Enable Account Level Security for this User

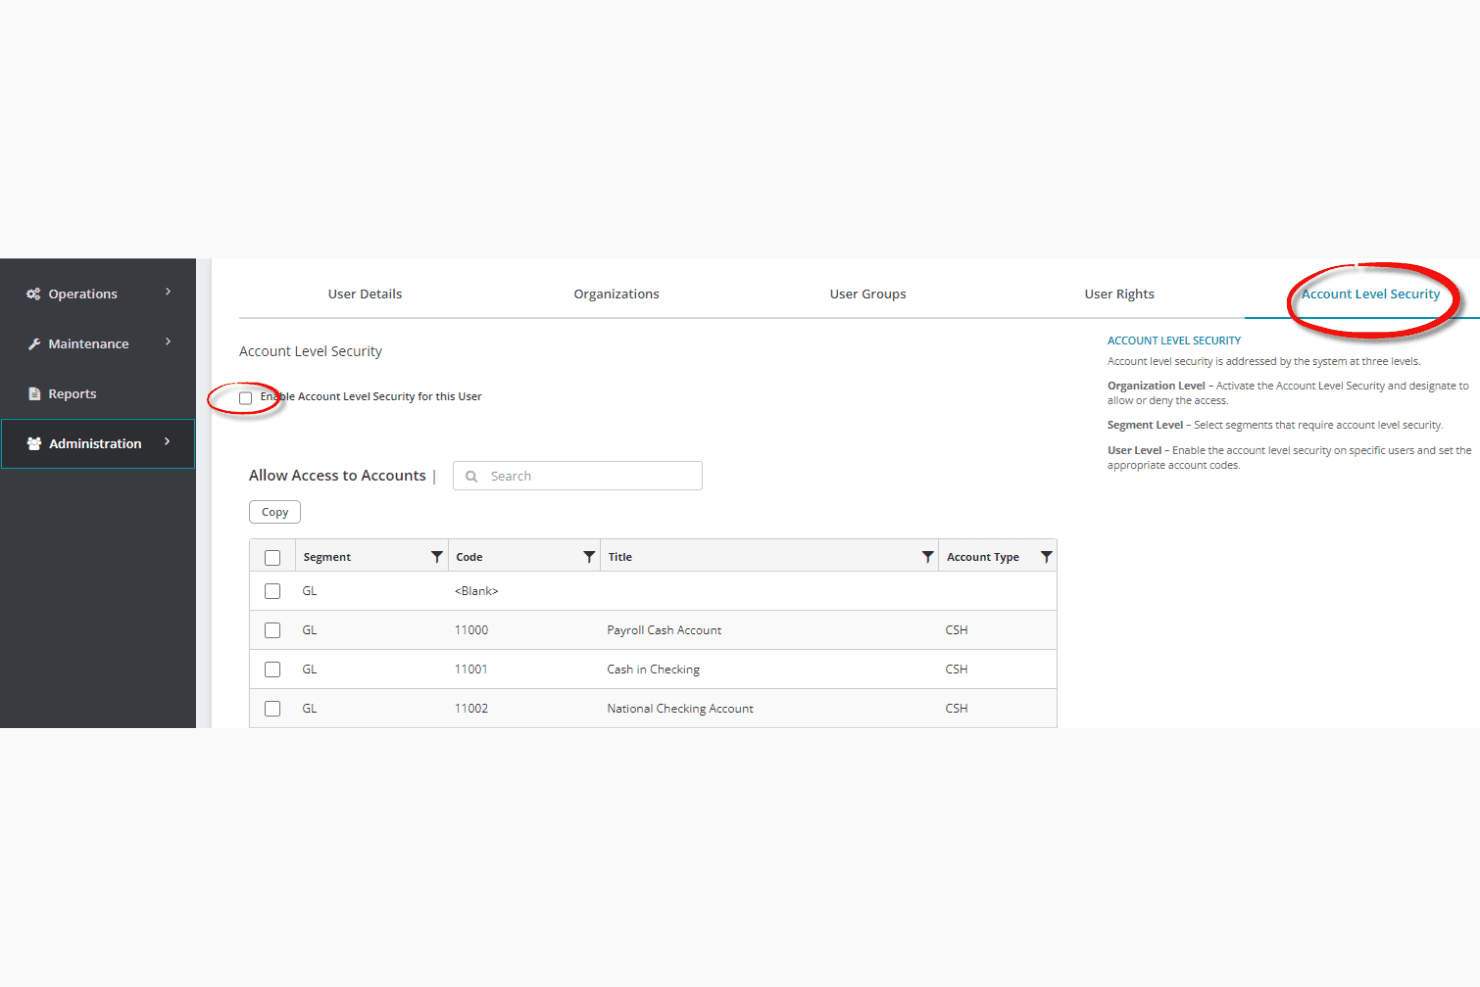pyautogui.click(x=246, y=398)
